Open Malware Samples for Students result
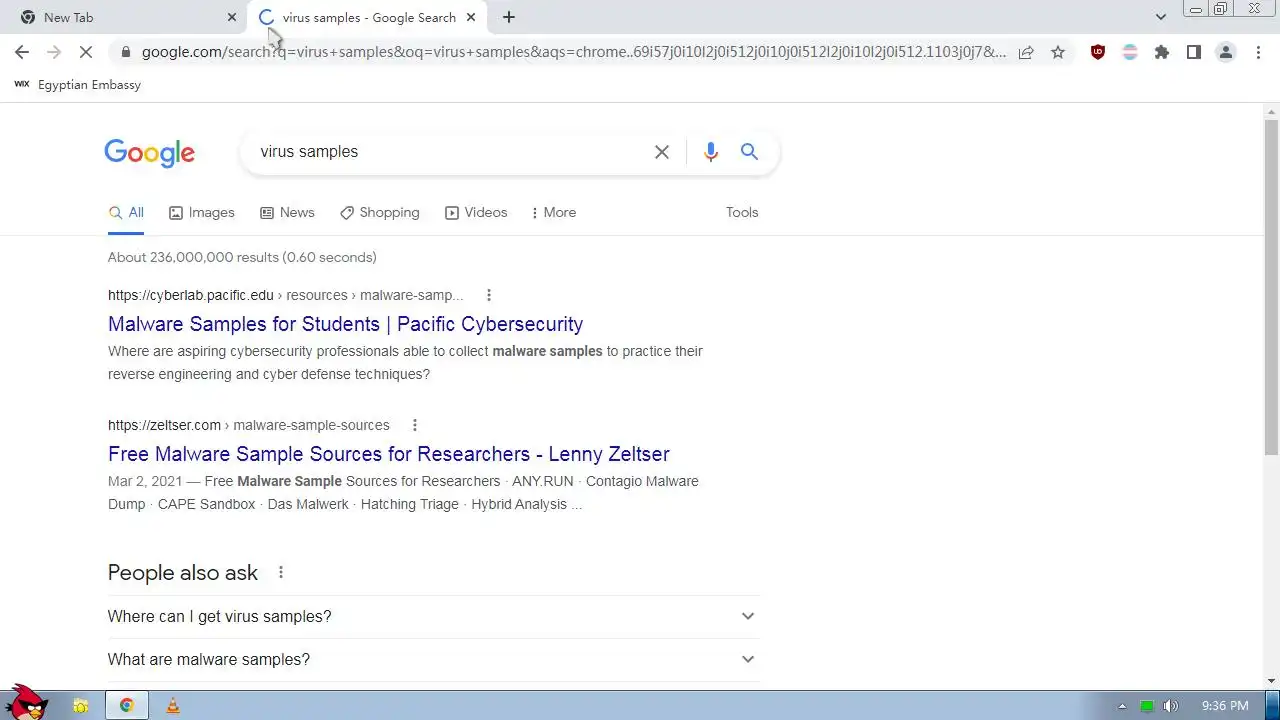 [x=345, y=324]
